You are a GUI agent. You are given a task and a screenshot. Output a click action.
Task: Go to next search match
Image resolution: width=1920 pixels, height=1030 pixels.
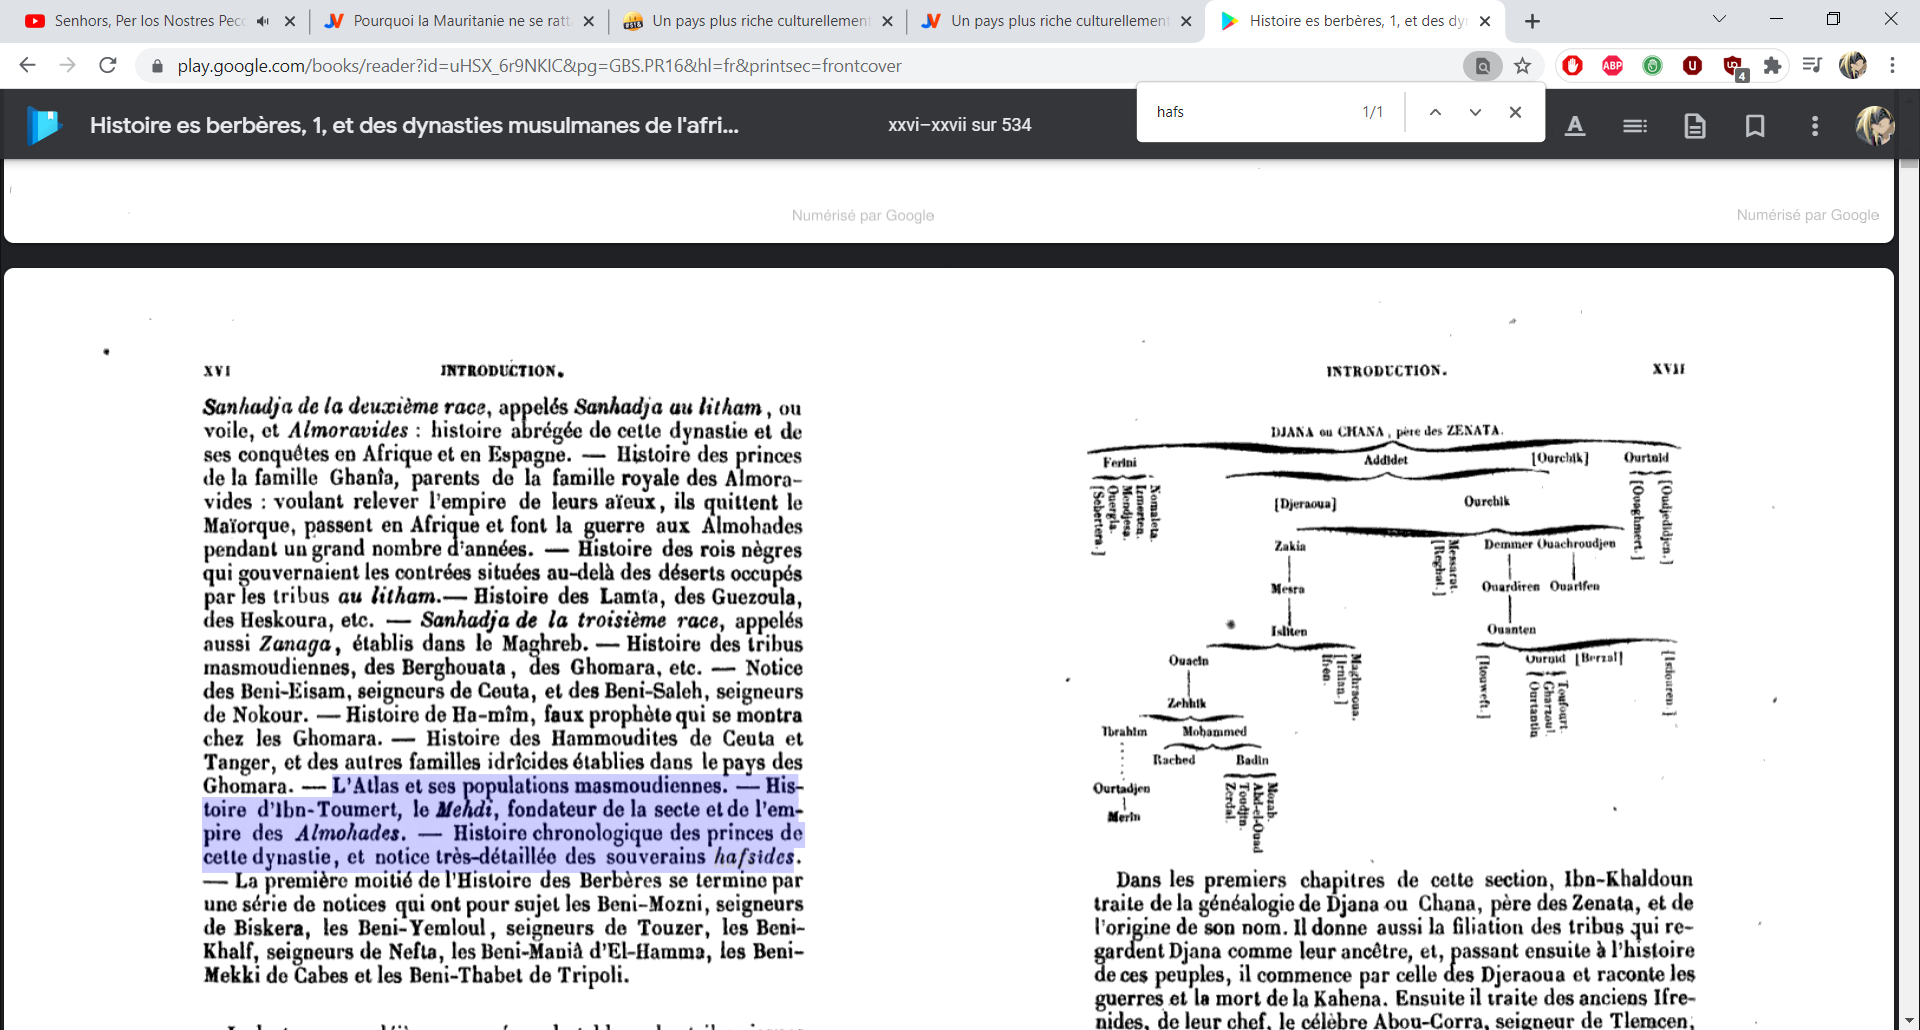tap(1475, 112)
